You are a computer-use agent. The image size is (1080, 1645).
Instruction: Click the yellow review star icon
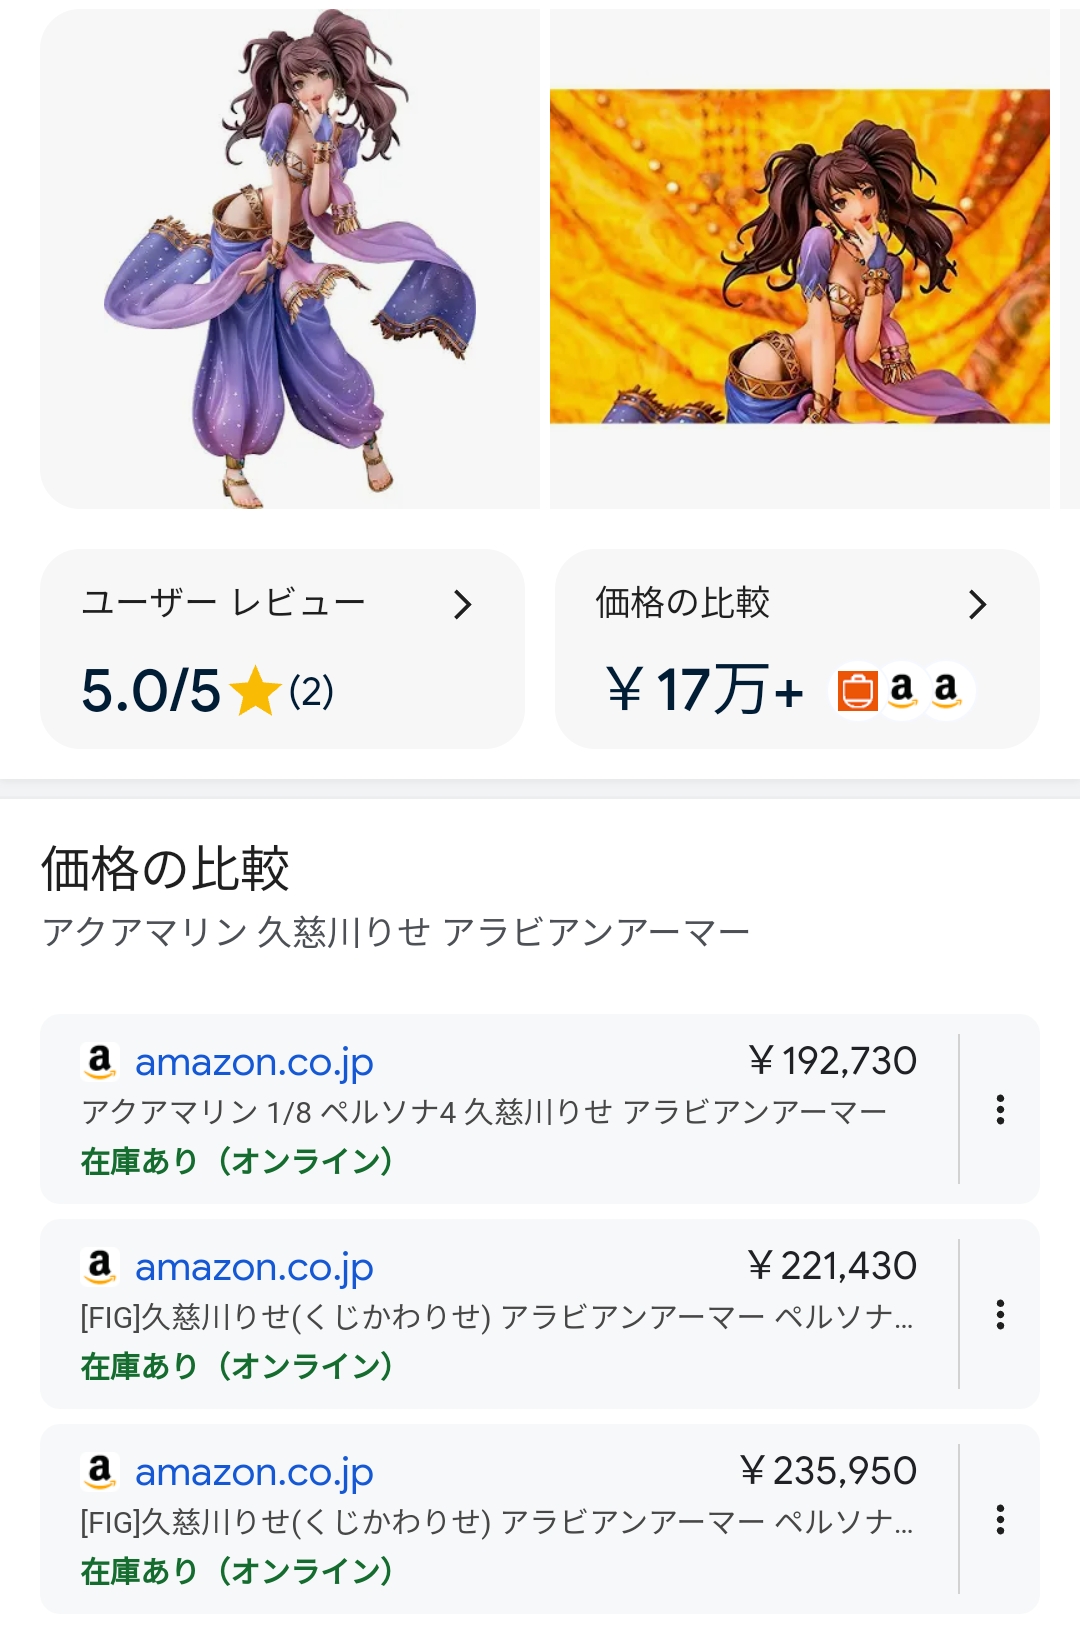pyautogui.click(x=255, y=691)
